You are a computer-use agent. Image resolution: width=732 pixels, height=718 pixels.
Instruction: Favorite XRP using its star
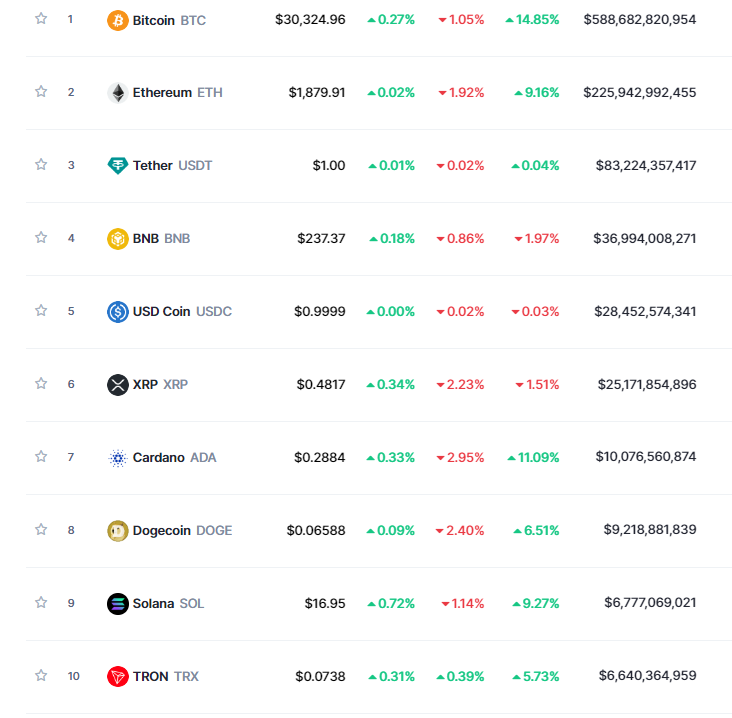[41, 384]
